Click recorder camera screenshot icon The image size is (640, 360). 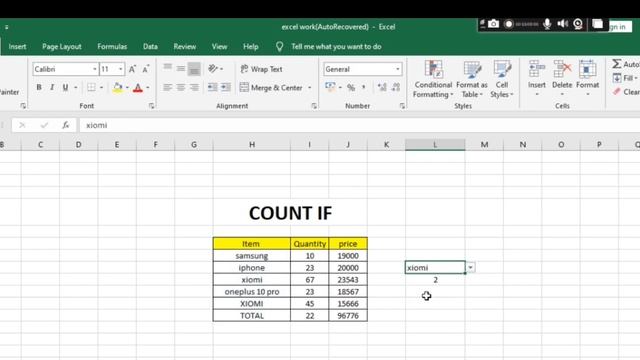[493, 24]
